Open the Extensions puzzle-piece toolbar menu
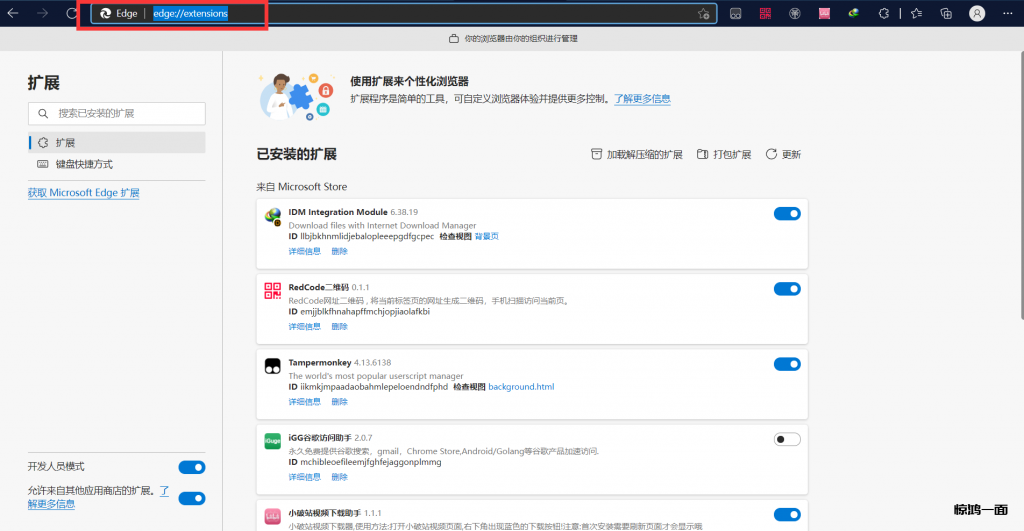The width and height of the screenshot is (1024, 531). point(884,13)
